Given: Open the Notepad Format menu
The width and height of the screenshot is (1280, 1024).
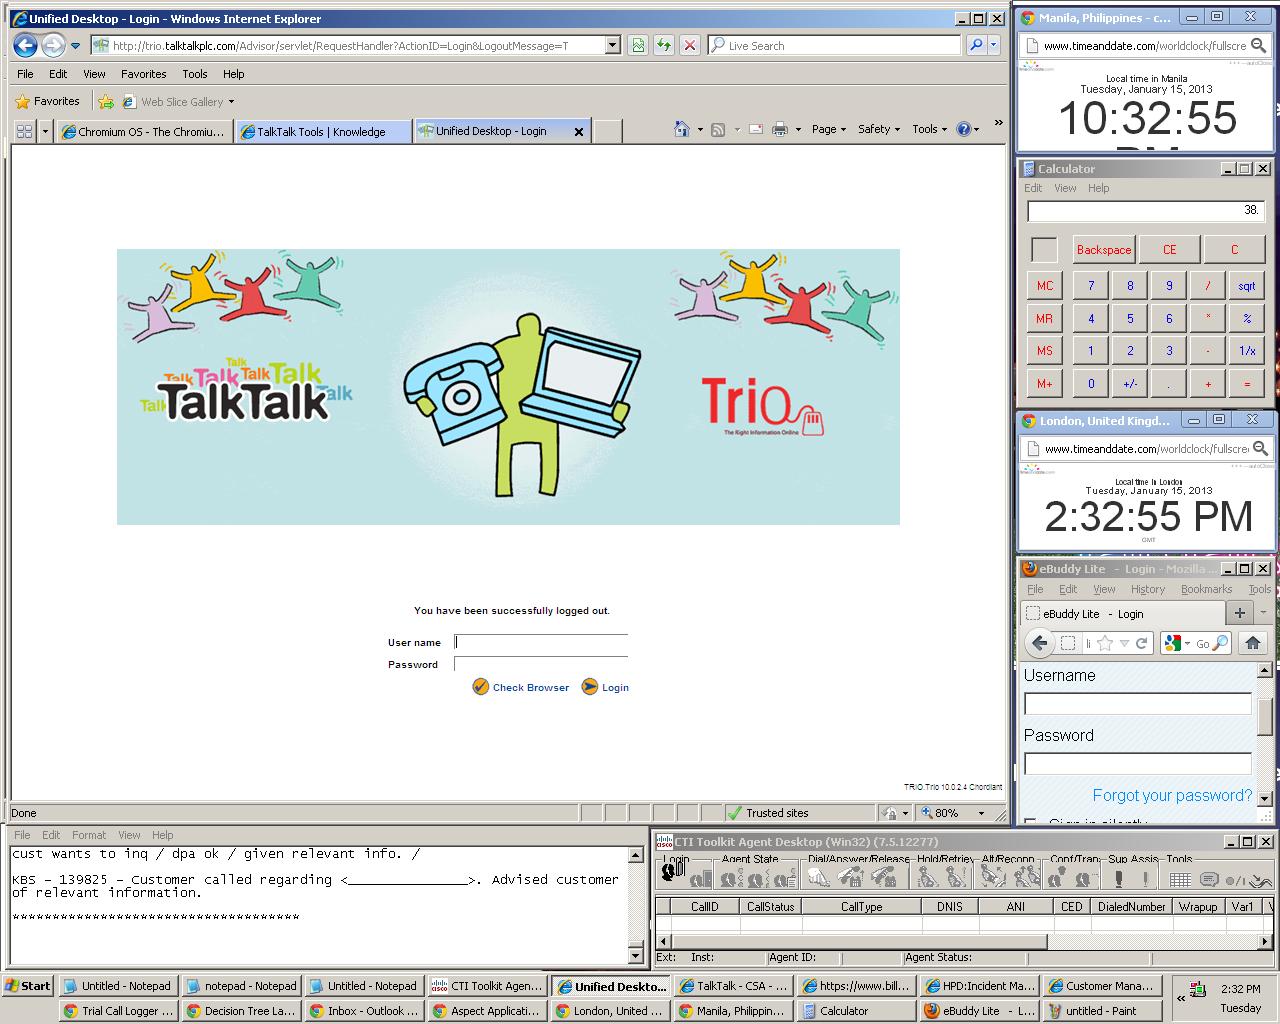Looking at the screenshot, I should [x=88, y=835].
